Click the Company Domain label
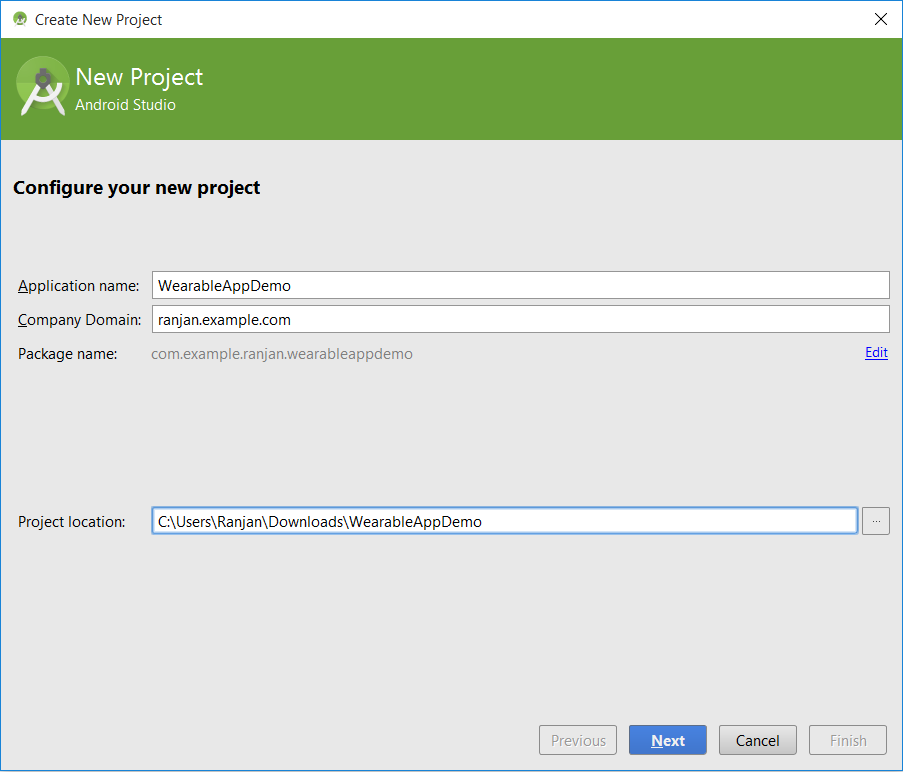 (x=79, y=320)
